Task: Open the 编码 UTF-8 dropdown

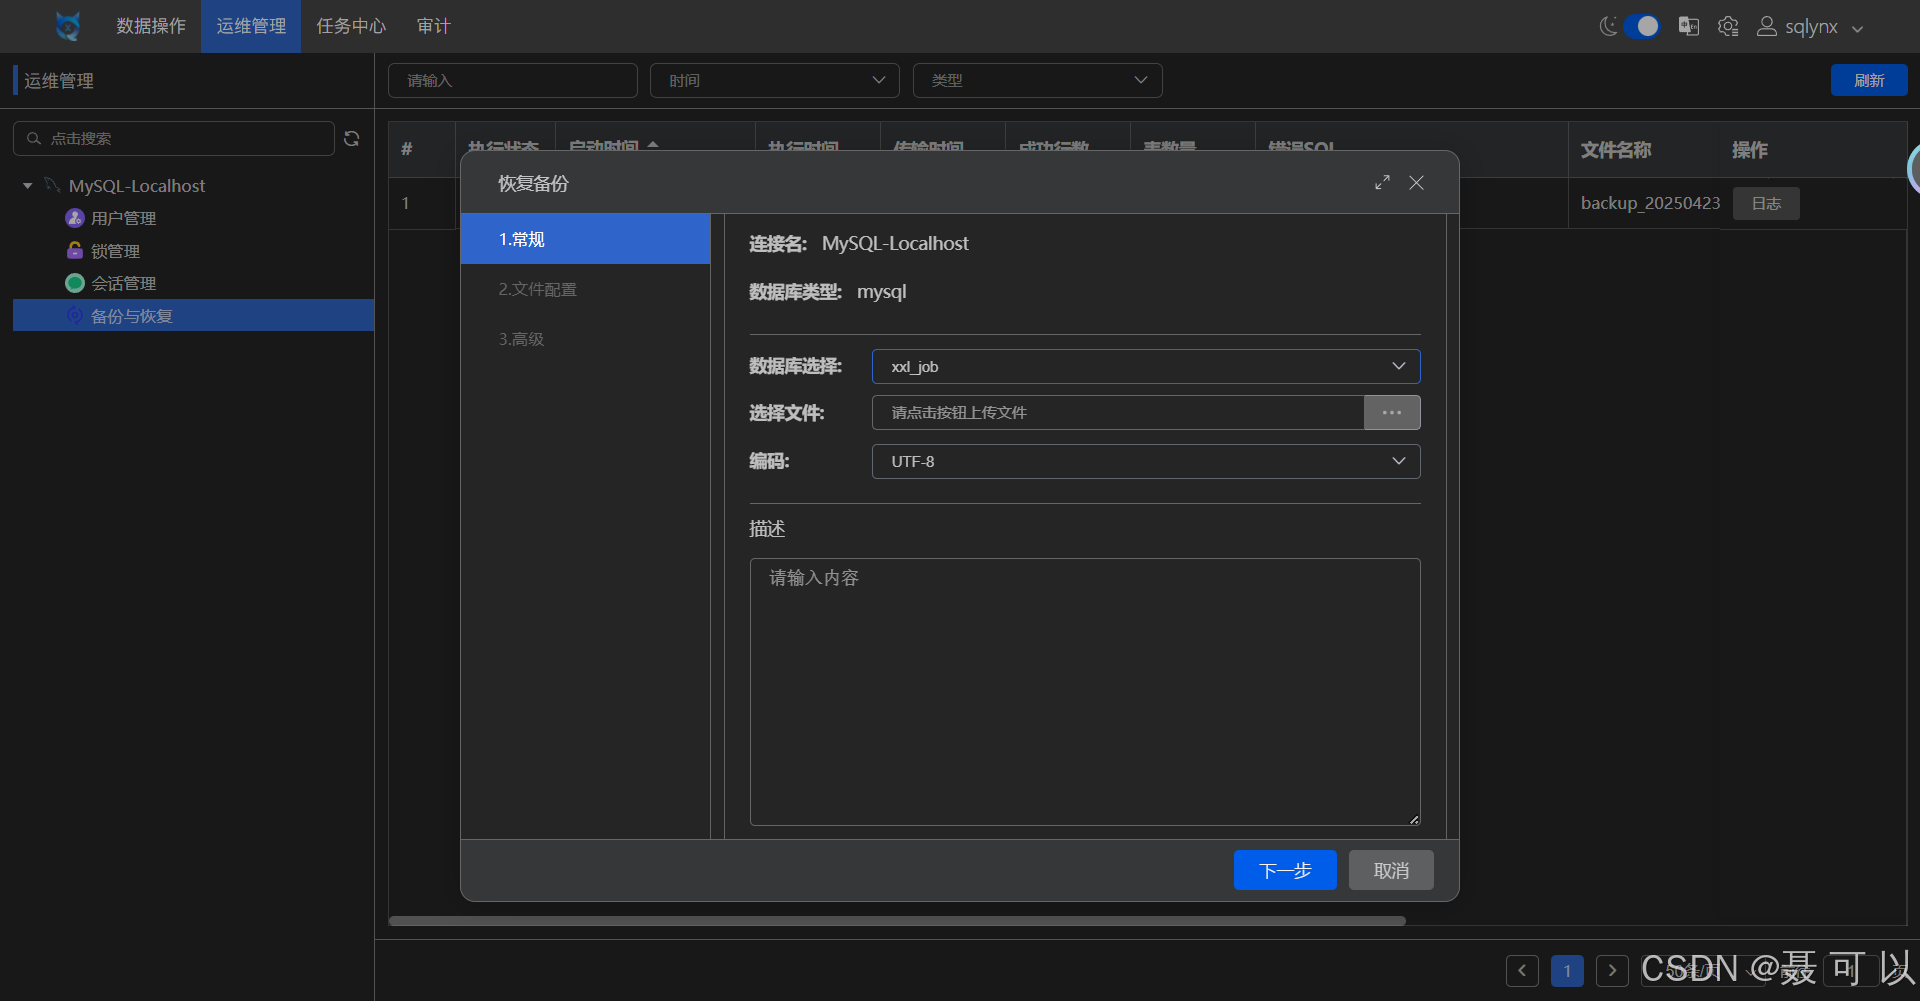Action: coord(1146,461)
